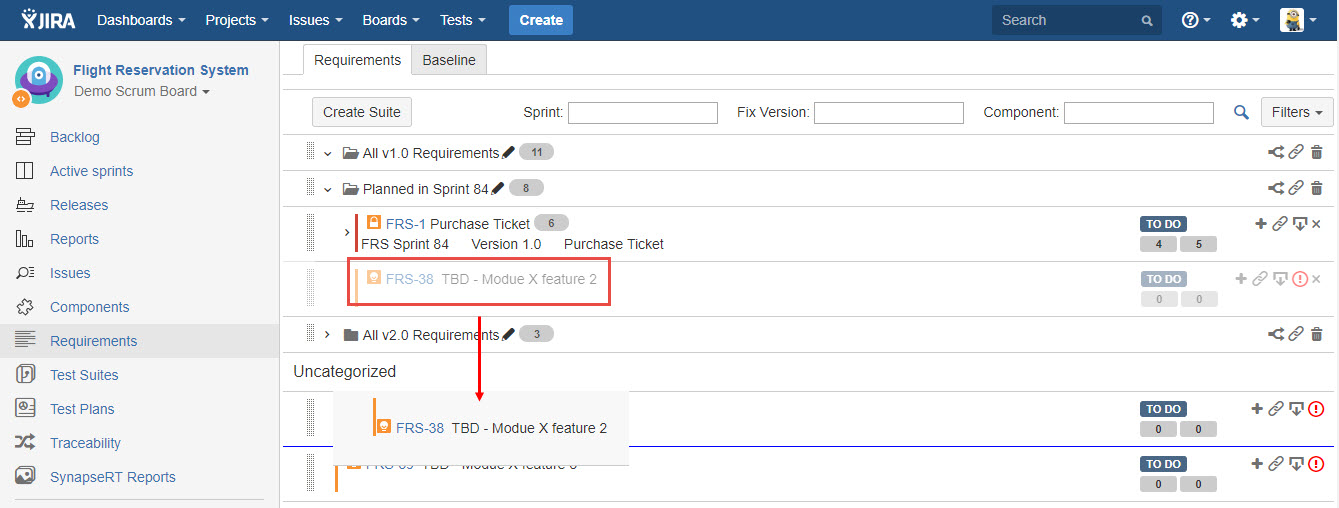Open the settings gear menu
1339x508 pixels.
1245,20
